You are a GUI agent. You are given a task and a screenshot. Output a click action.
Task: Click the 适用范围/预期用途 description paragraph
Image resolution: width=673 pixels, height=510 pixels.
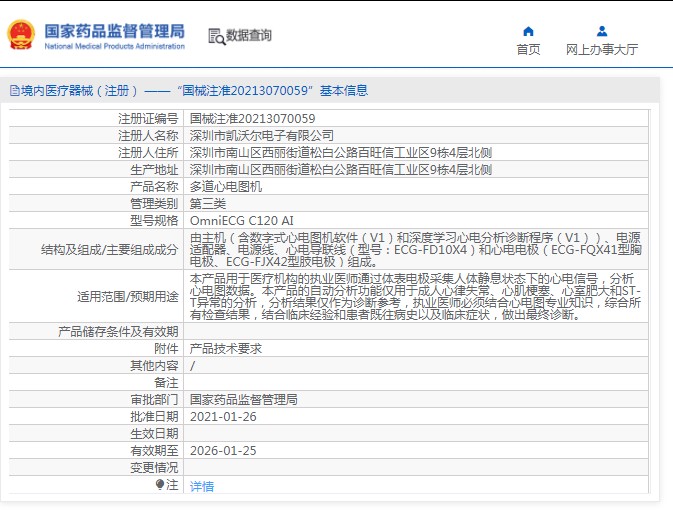point(415,296)
